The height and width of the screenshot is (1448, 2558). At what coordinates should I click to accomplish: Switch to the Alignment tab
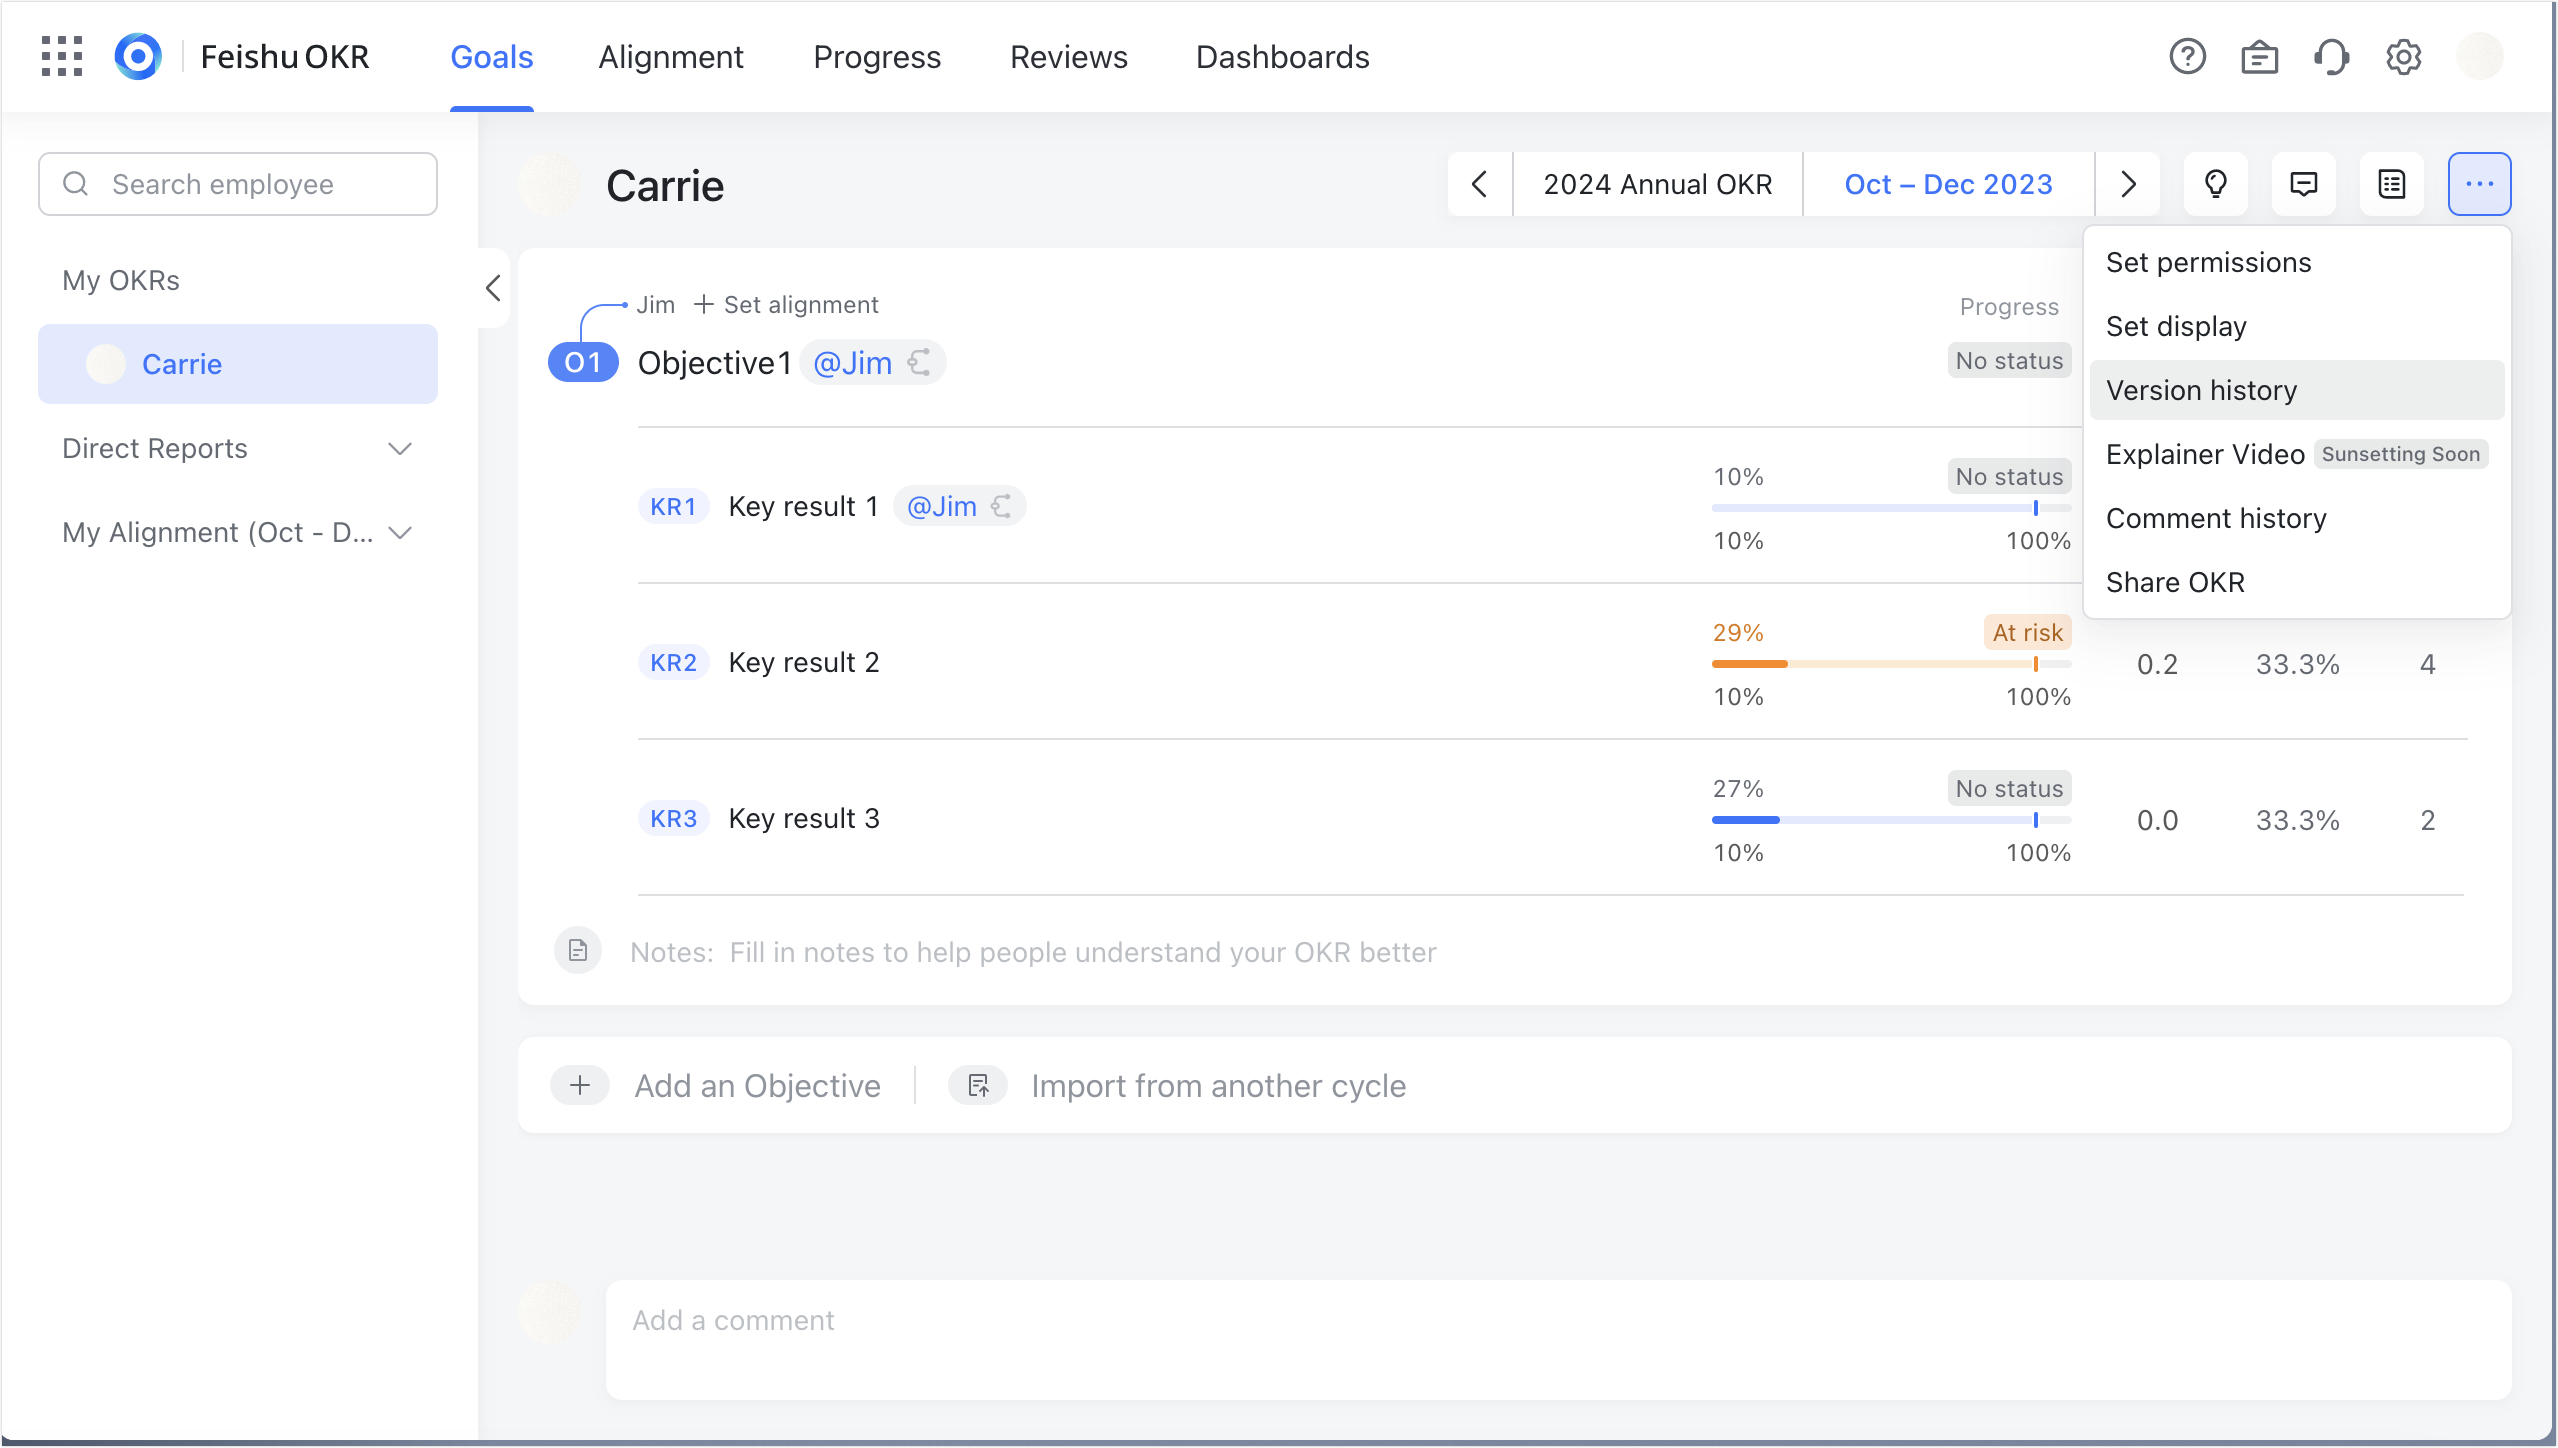pyautogui.click(x=671, y=57)
